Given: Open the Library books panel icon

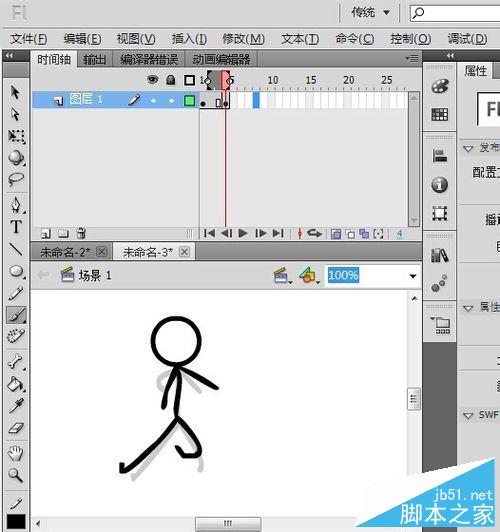Looking at the screenshot, I should (440, 255).
